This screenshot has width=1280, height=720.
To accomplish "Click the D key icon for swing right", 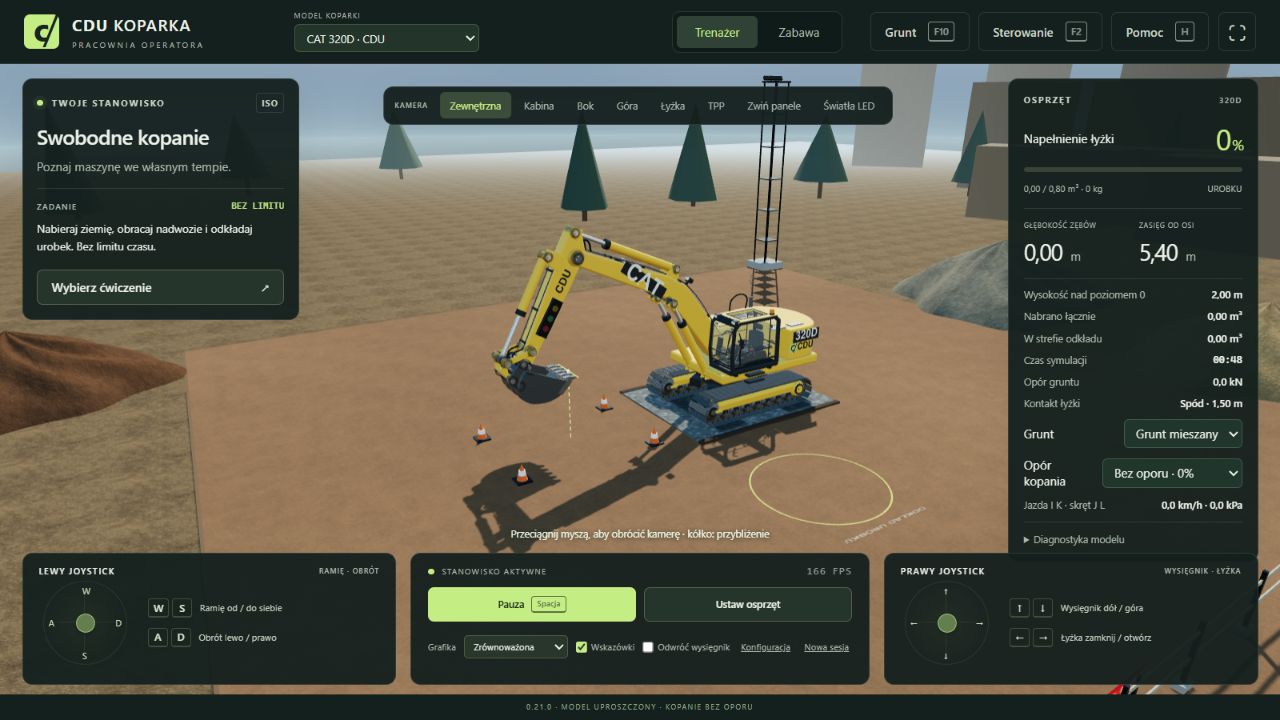I will coord(181,637).
